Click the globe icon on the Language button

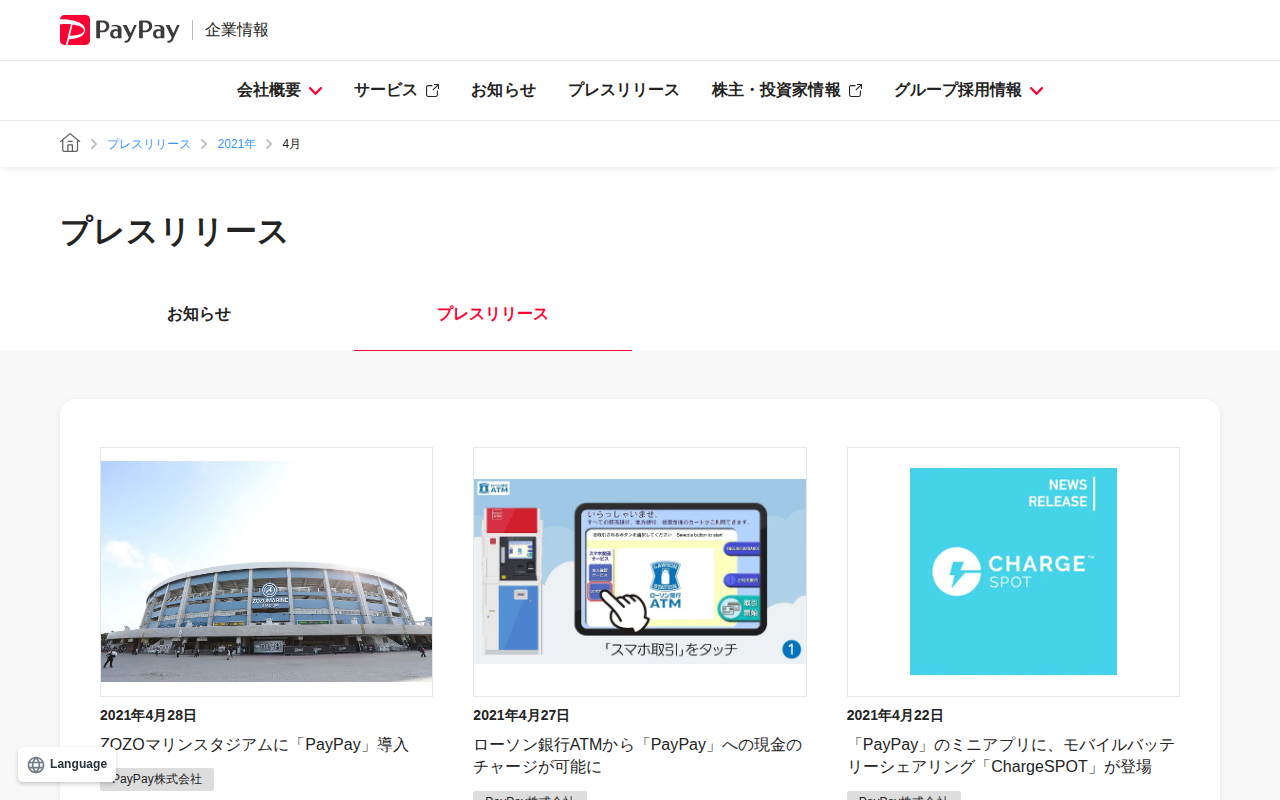pos(36,765)
